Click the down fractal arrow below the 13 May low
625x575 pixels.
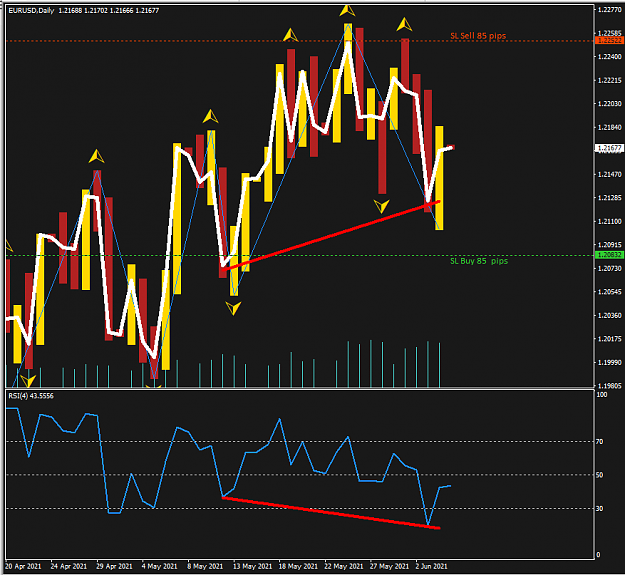tap(233, 308)
